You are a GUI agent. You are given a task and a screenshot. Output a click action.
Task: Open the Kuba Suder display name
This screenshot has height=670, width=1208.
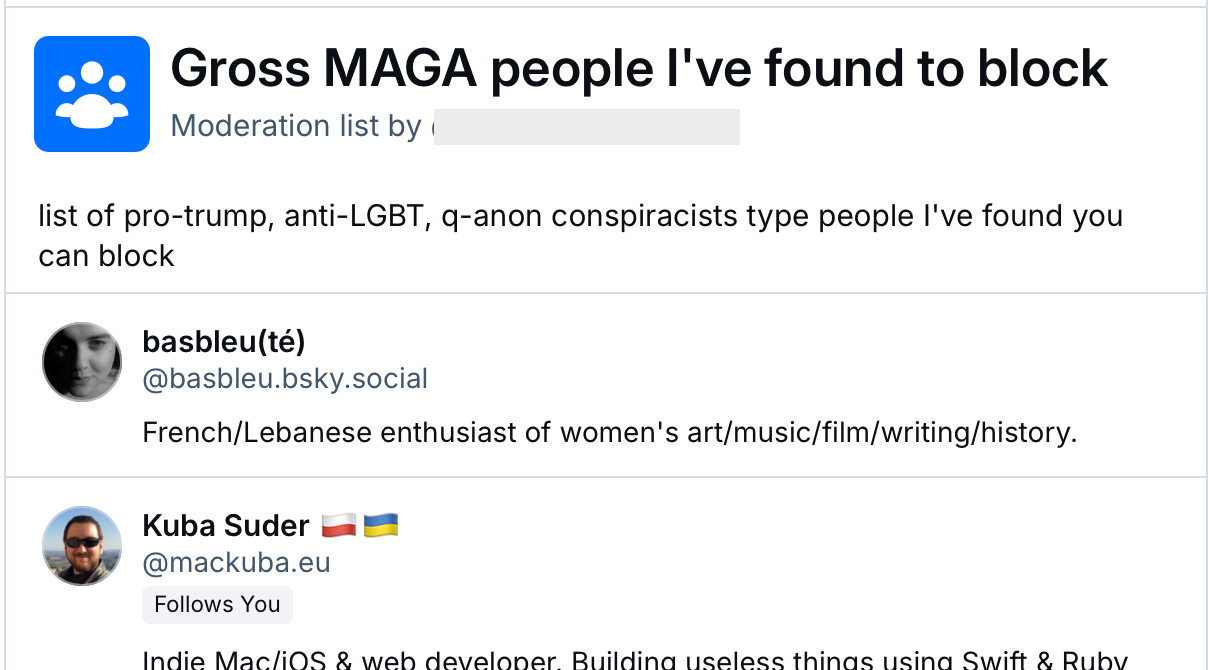pyautogui.click(x=226, y=525)
